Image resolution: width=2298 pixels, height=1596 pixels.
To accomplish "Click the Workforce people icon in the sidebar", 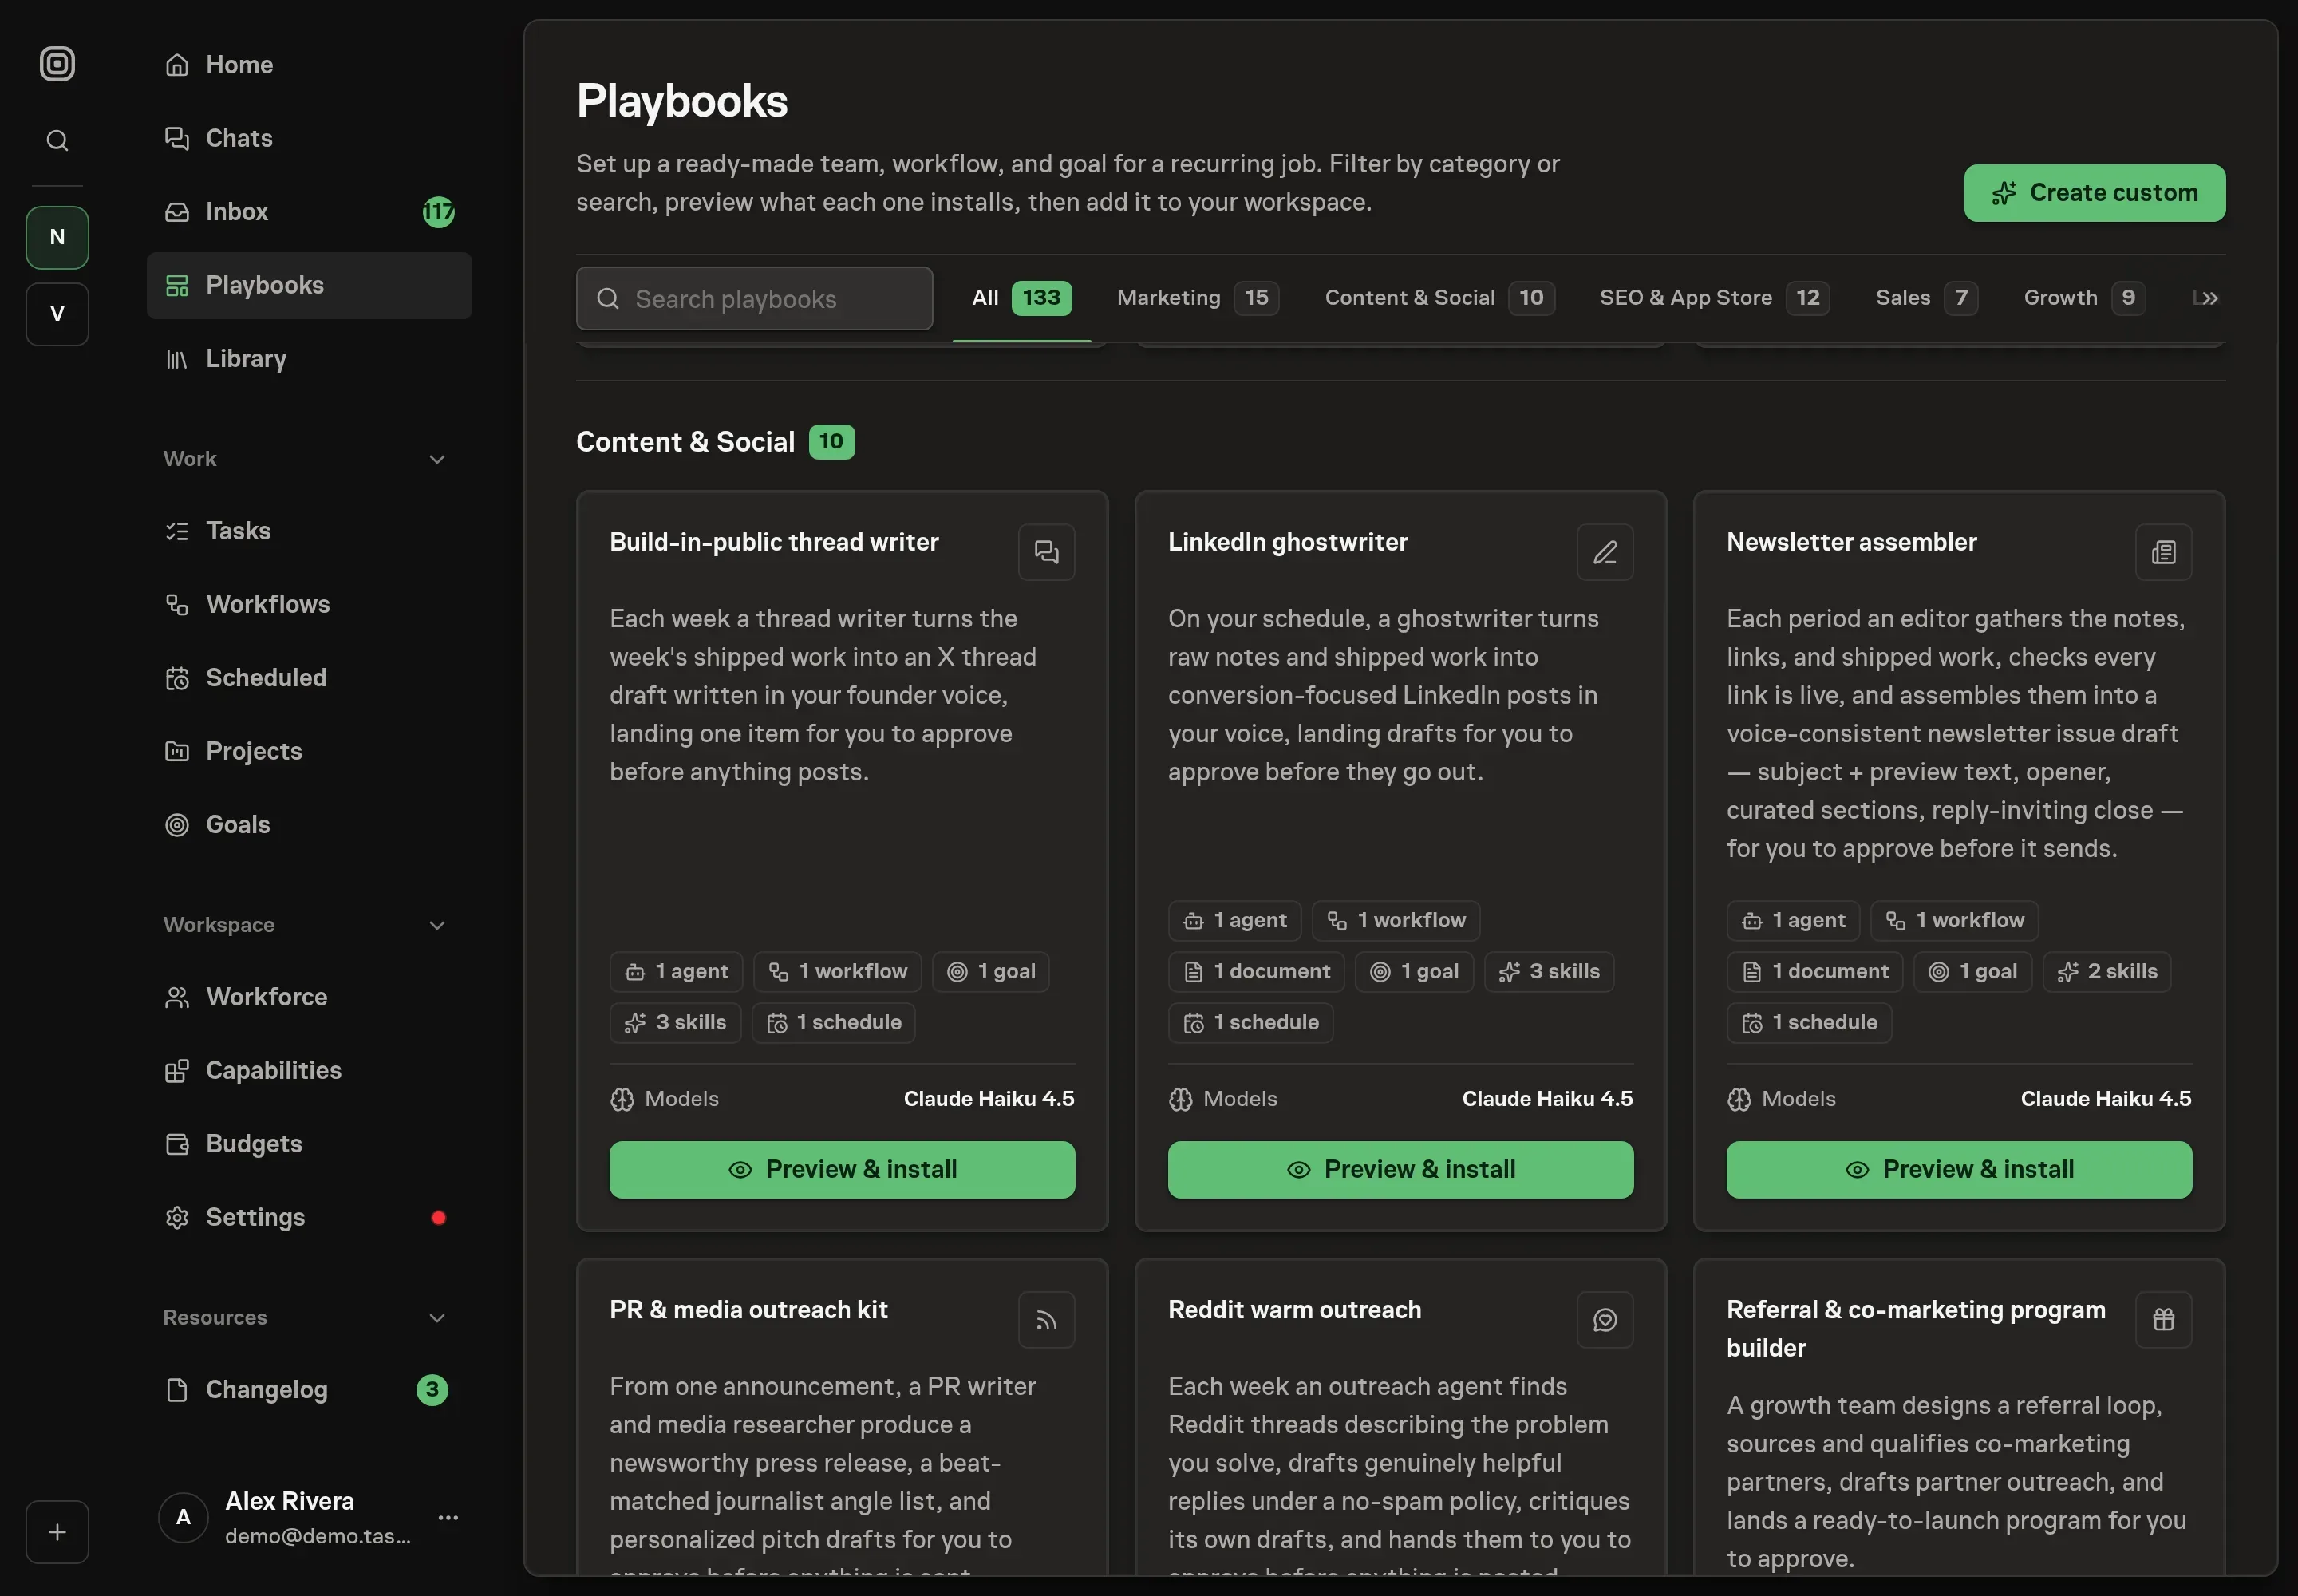I will tap(177, 997).
